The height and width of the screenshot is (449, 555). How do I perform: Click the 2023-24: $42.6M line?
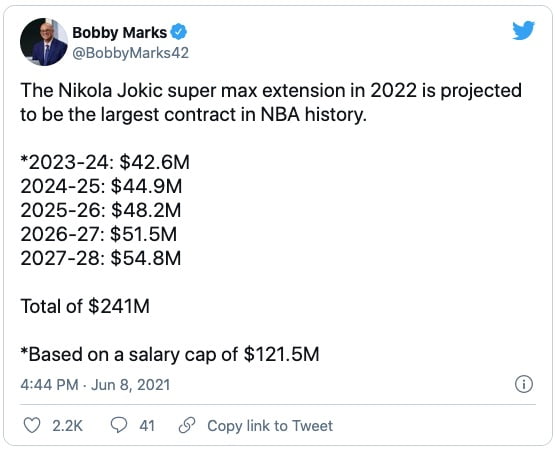tap(105, 162)
